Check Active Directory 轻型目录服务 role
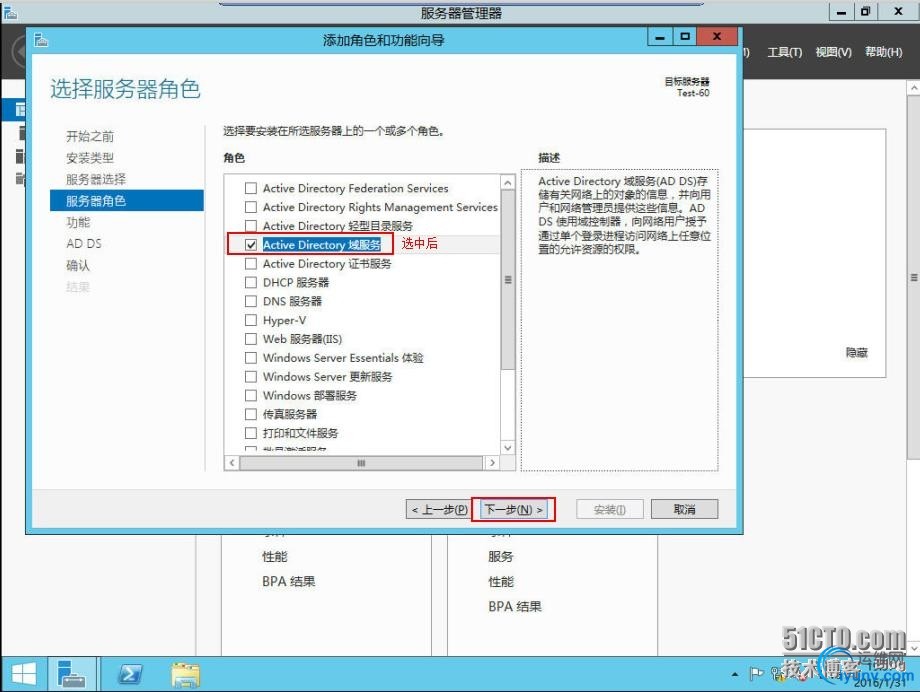This screenshot has height=692, width=920. point(251,226)
